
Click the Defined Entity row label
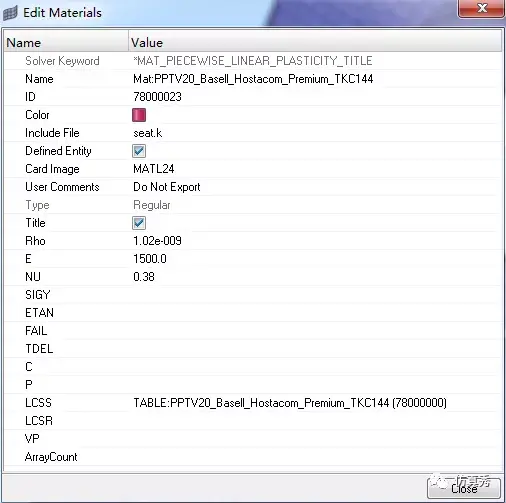[58, 151]
